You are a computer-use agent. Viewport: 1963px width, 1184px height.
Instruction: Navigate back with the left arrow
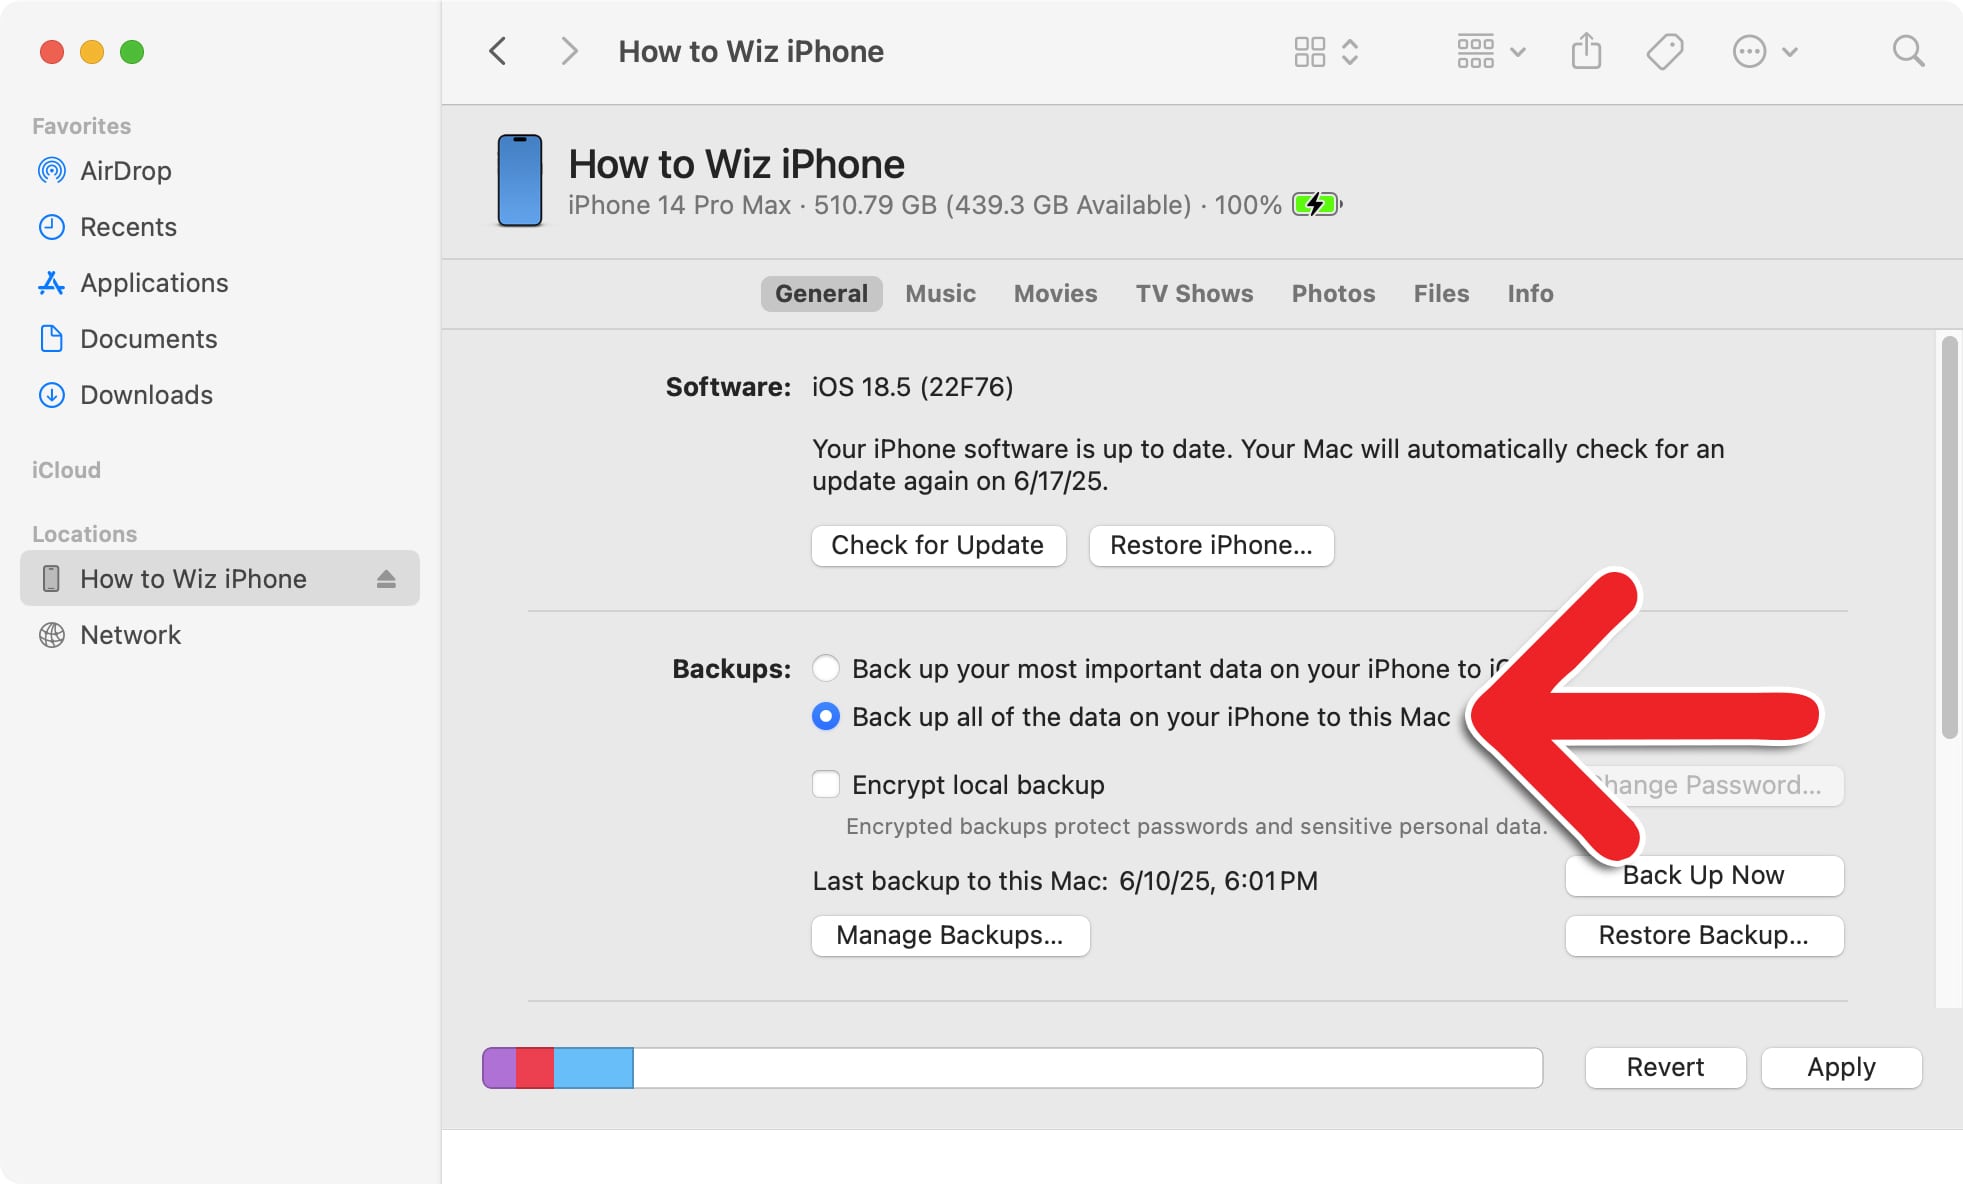pyautogui.click(x=497, y=50)
